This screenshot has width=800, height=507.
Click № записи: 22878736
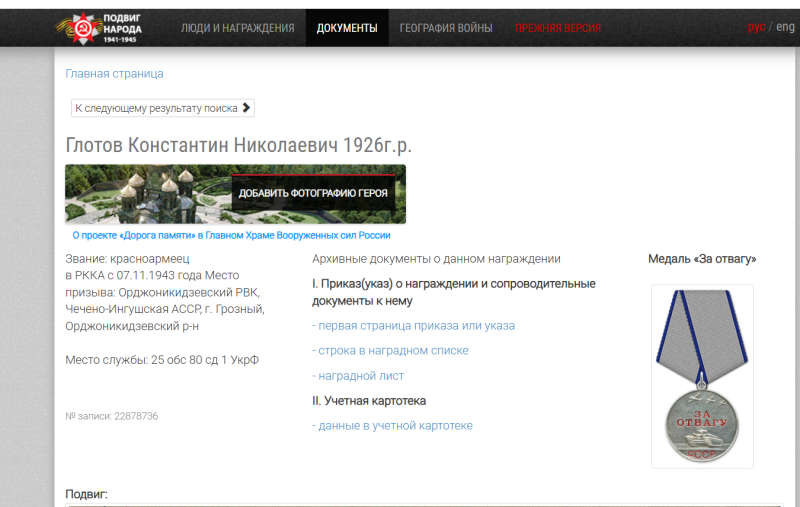(x=112, y=416)
